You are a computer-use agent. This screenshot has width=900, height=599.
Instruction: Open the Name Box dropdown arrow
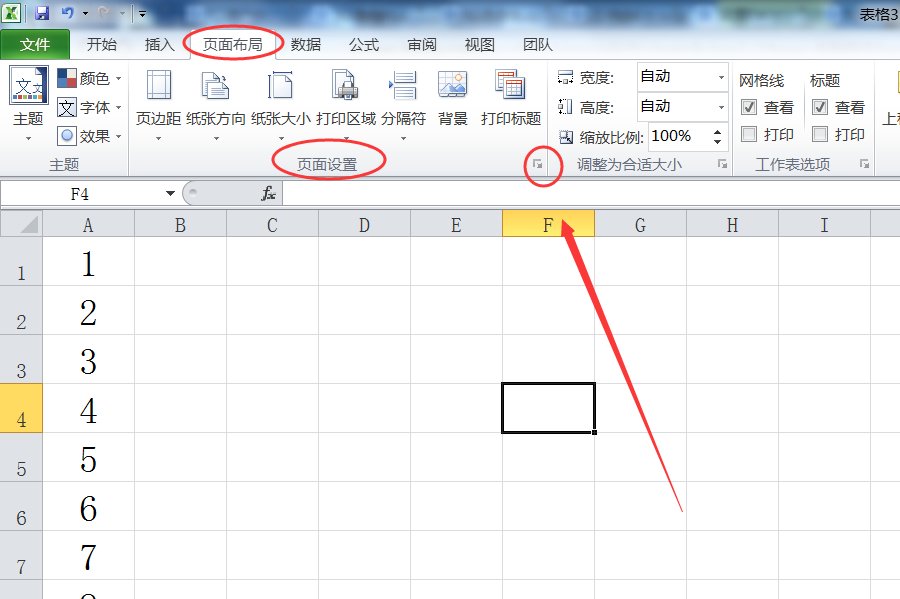coord(168,193)
